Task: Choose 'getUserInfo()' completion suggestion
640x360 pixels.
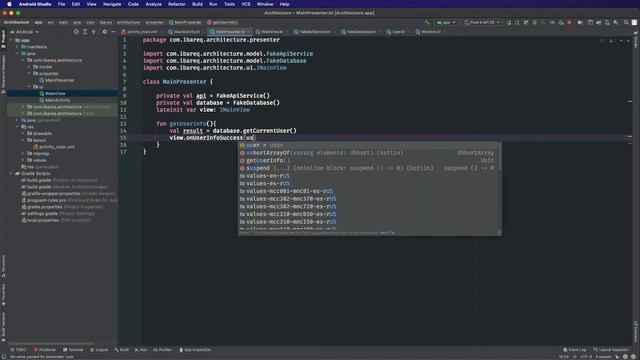Action: [369, 160]
